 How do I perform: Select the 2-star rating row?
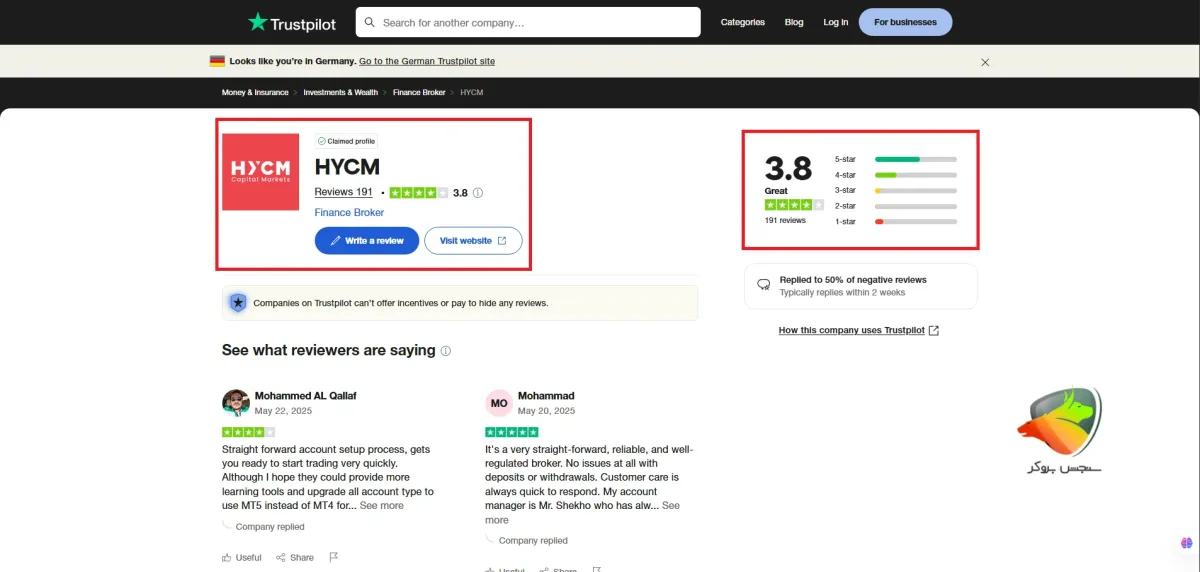895,206
